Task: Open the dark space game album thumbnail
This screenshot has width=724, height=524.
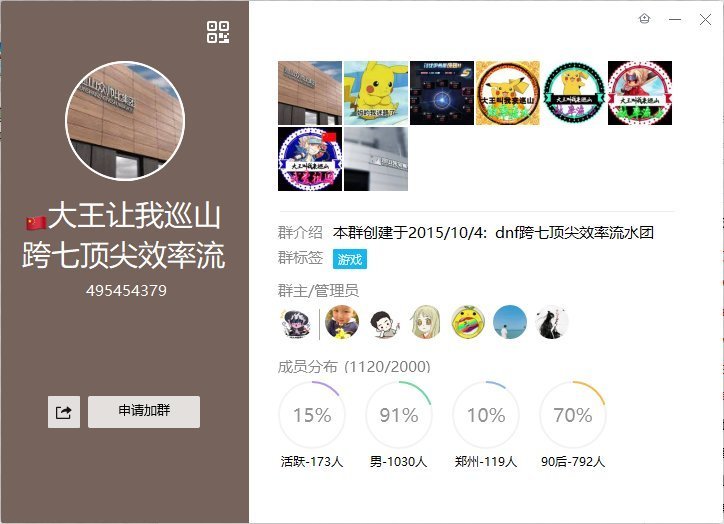Action: 442,93
